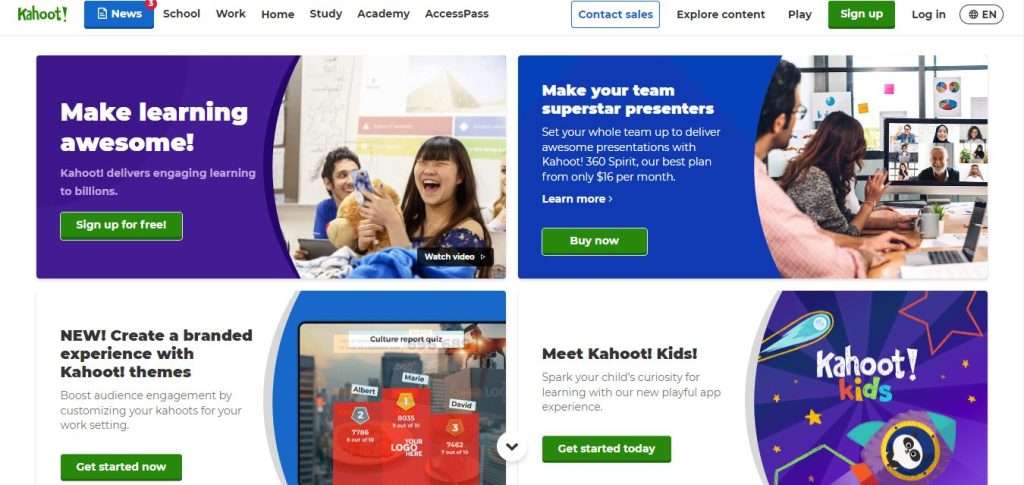Viewport: 1024px width, 485px height.
Task: Click the Kahoot! logo
Action: (x=42, y=14)
